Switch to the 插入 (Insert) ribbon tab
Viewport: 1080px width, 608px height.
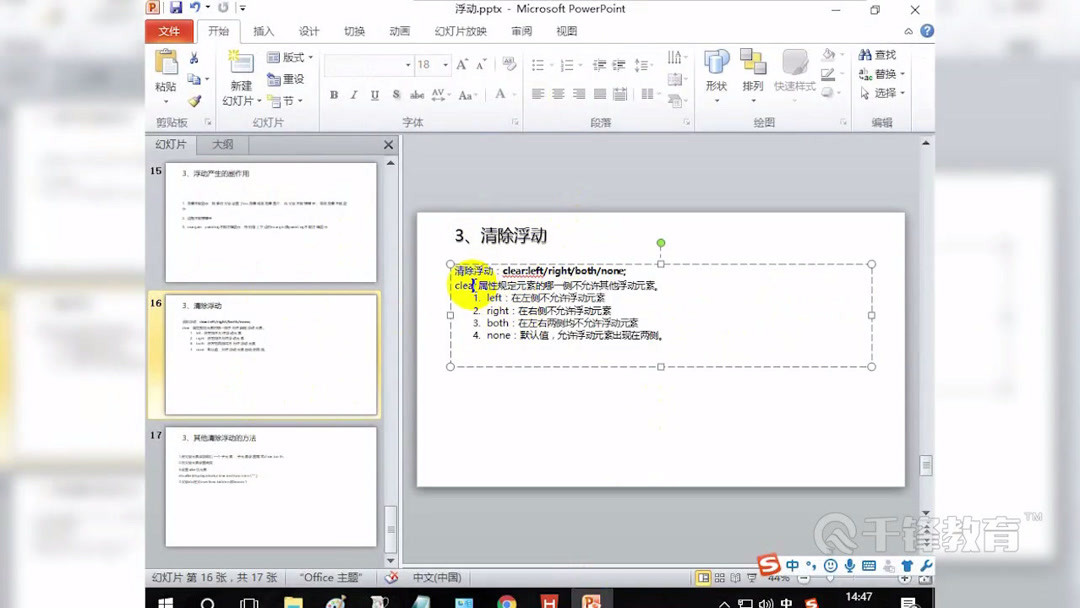point(263,31)
